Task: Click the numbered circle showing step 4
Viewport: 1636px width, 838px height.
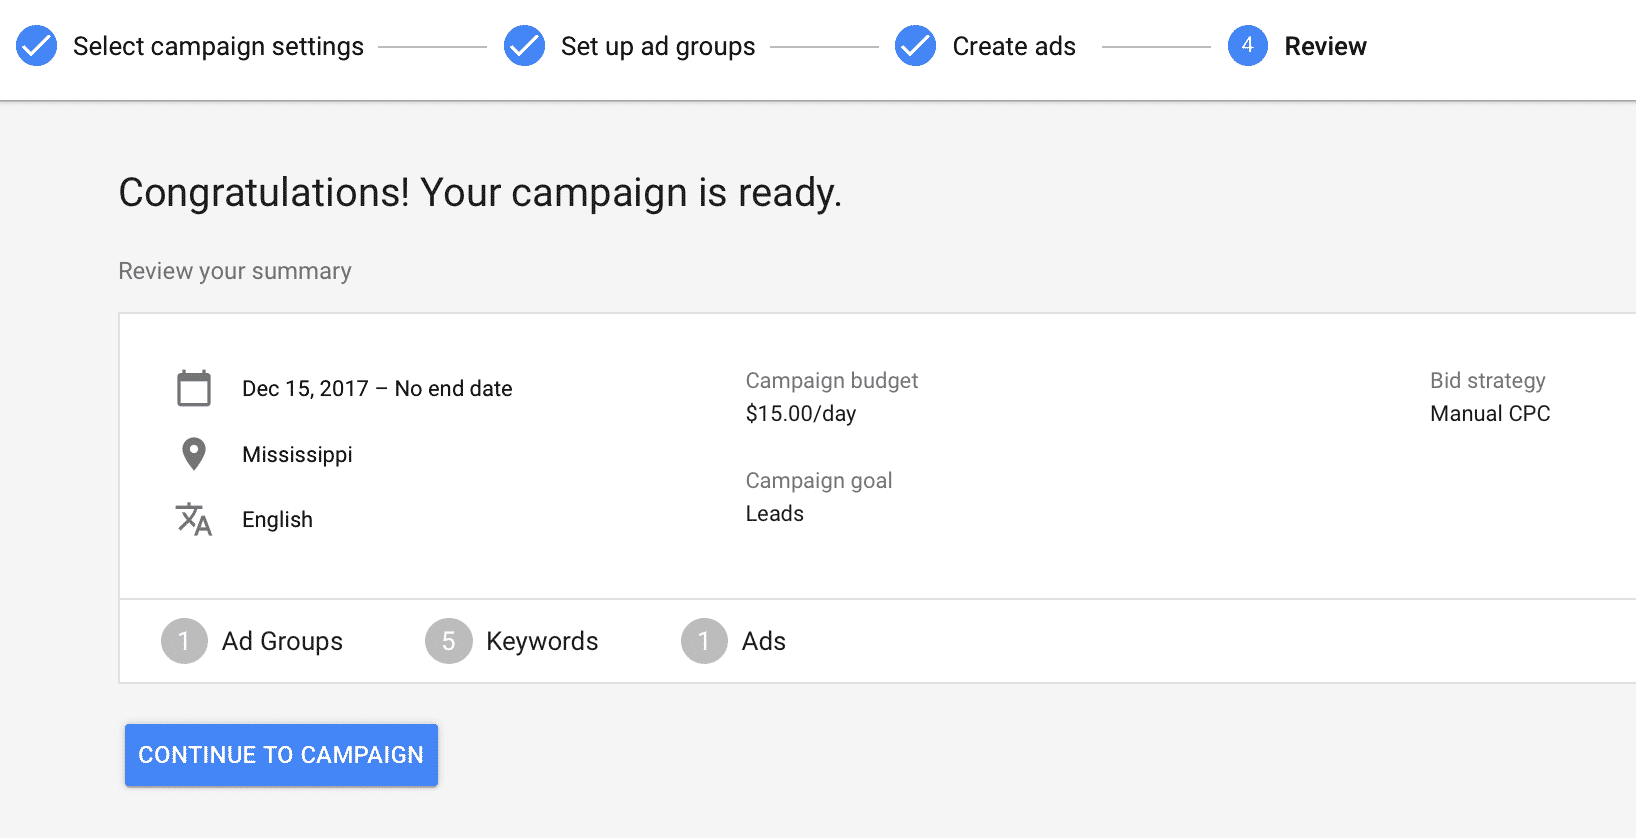Action: [1248, 46]
